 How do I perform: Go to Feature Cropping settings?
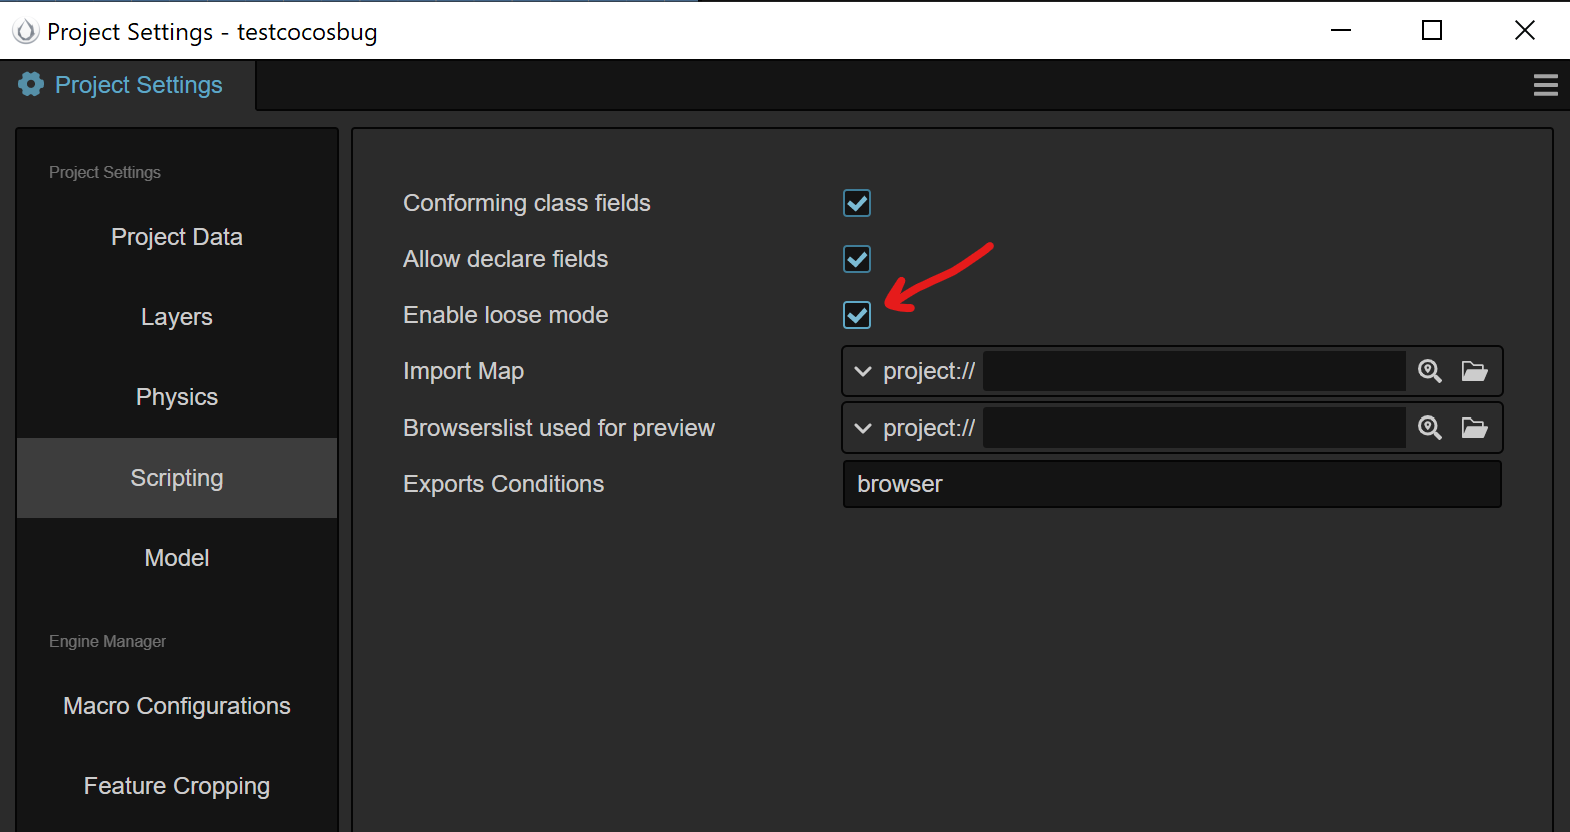tap(177, 786)
